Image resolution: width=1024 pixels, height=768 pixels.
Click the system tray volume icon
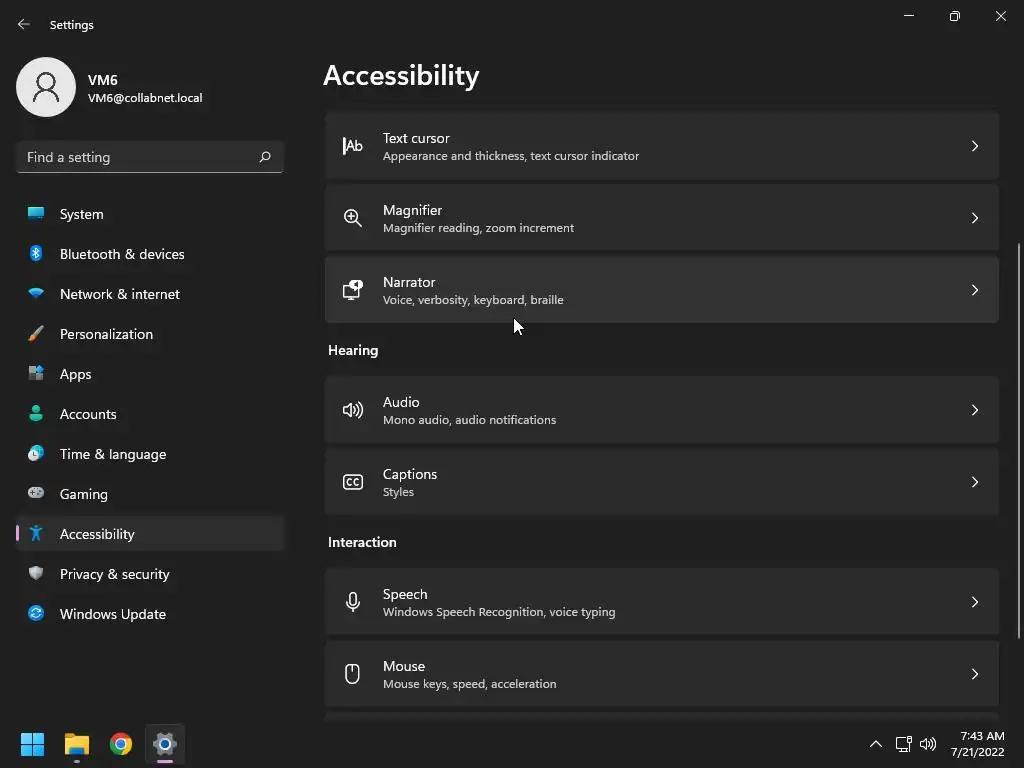(x=928, y=744)
